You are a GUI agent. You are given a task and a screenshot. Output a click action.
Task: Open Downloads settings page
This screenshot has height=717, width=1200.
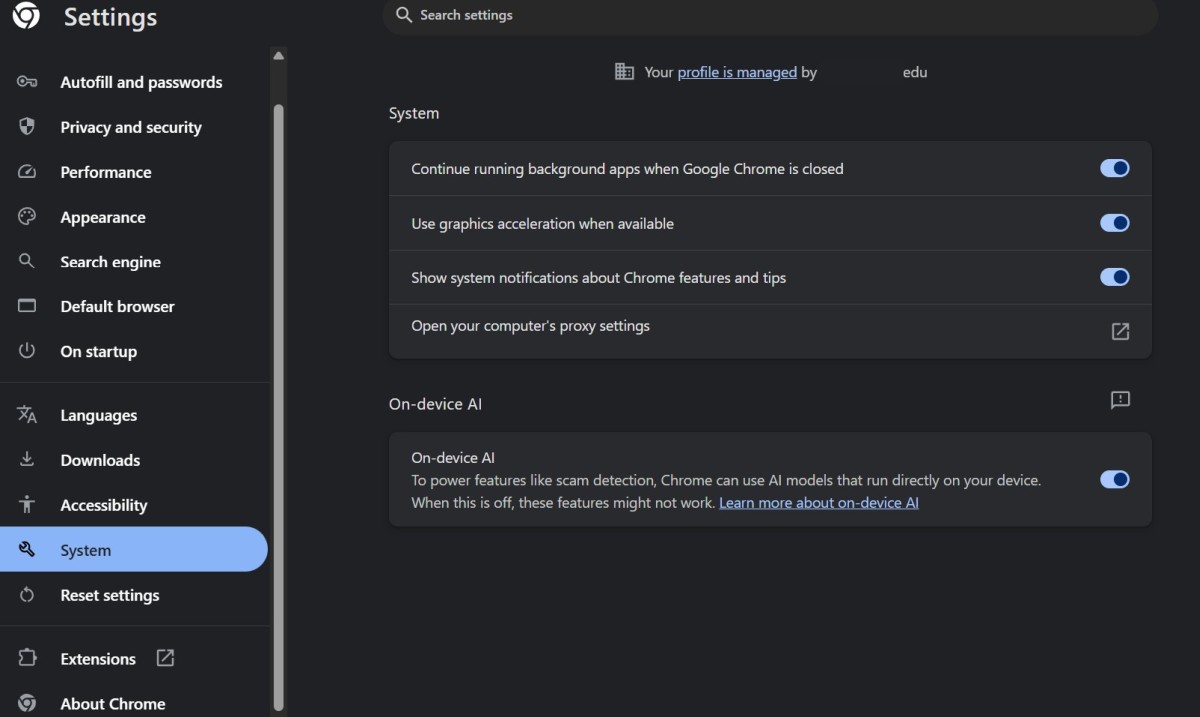(x=134, y=460)
